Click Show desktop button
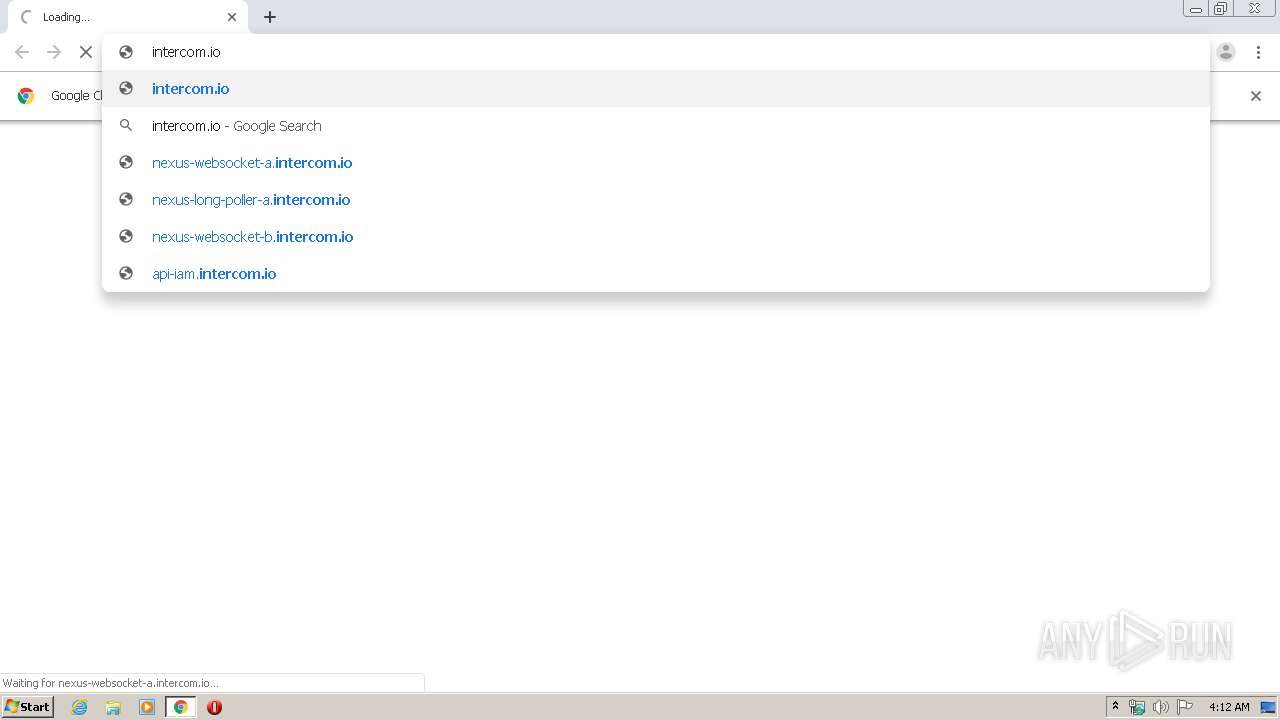The height and width of the screenshot is (720, 1280). click(1268, 707)
